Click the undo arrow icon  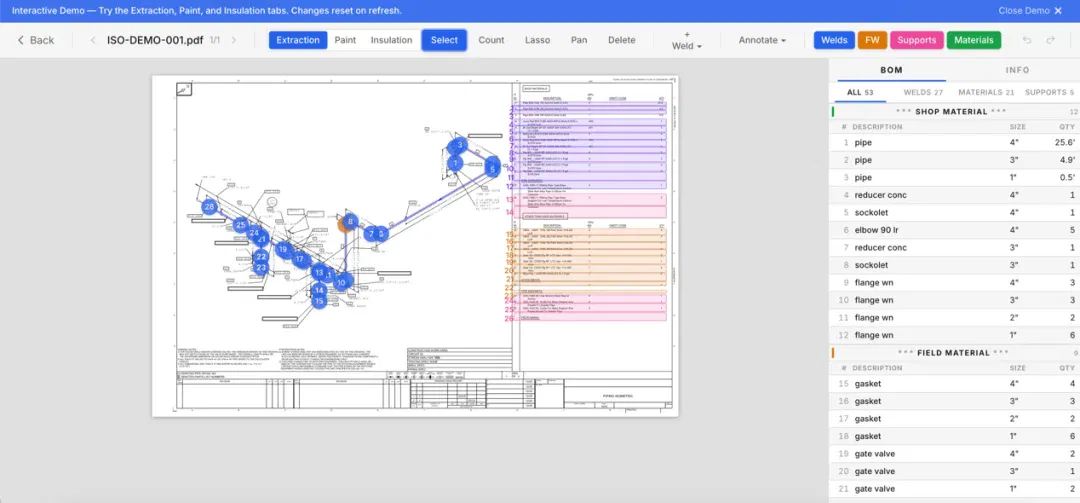coord(1027,40)
